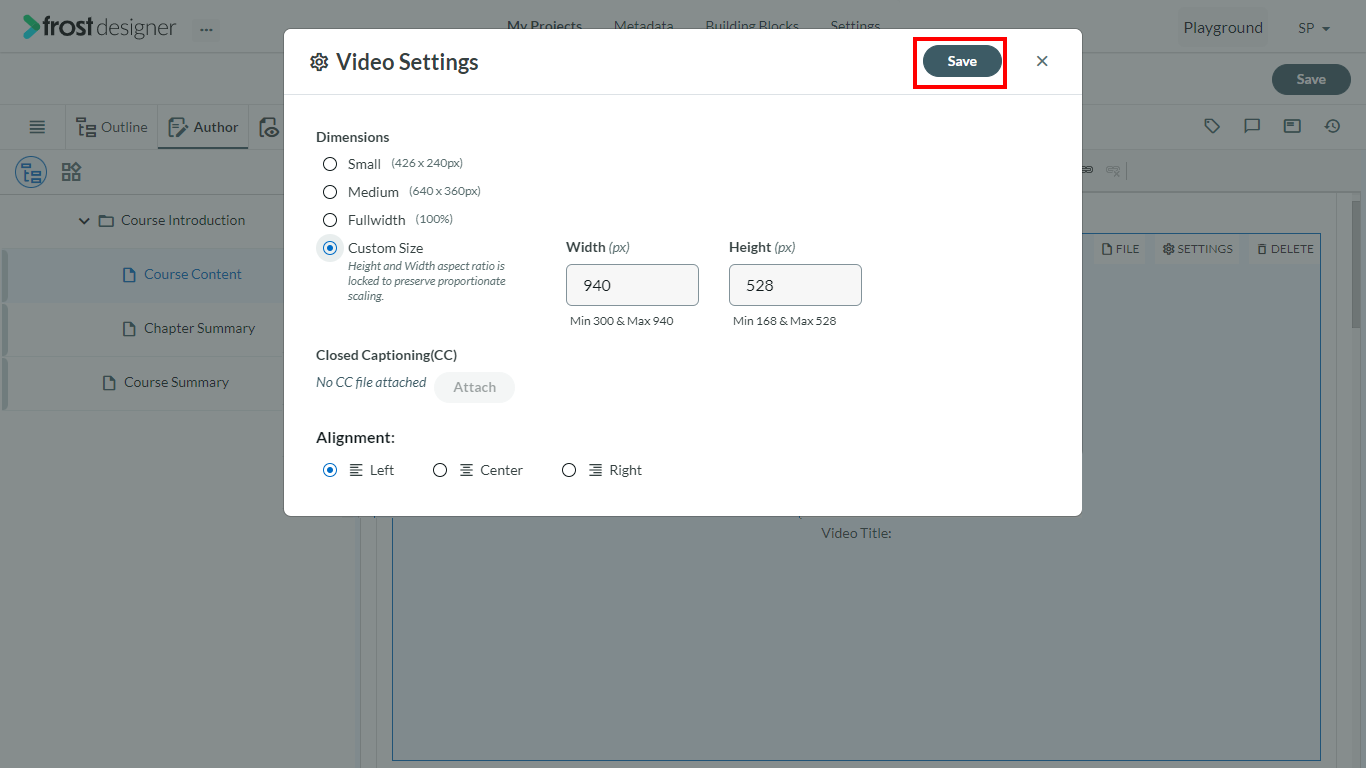Select Course Content in the tree
The image size is (1366, 768).
pyautogui.click(x=193, y=275)
